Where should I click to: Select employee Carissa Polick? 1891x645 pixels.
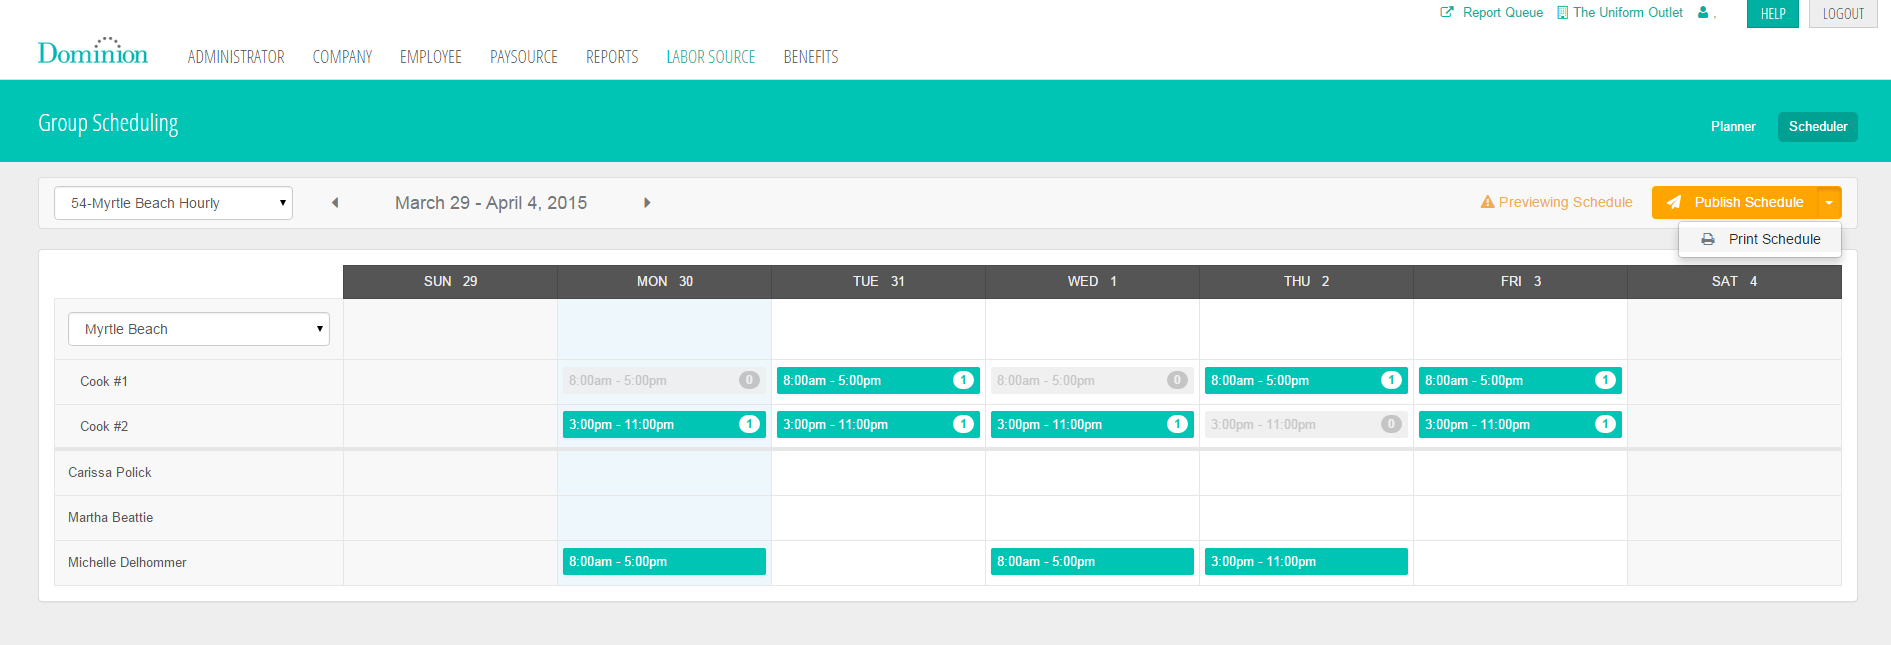tap(110, 473)
